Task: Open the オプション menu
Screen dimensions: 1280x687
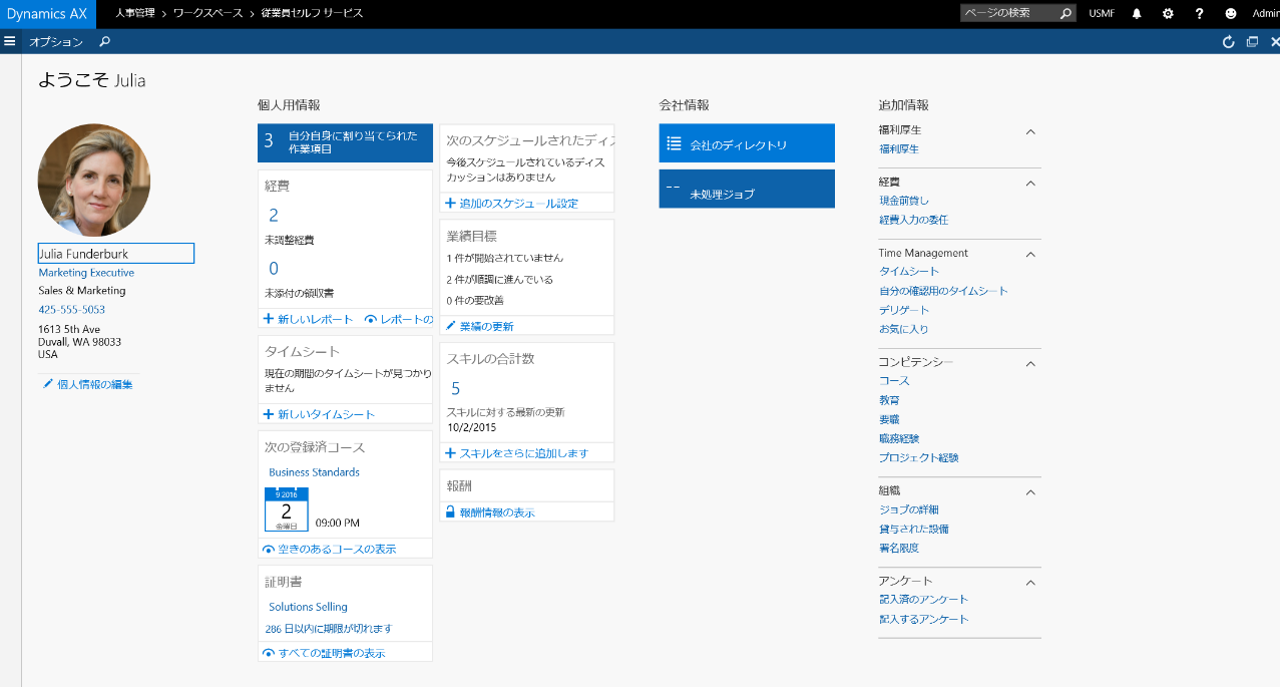Action: coord(55,41)
